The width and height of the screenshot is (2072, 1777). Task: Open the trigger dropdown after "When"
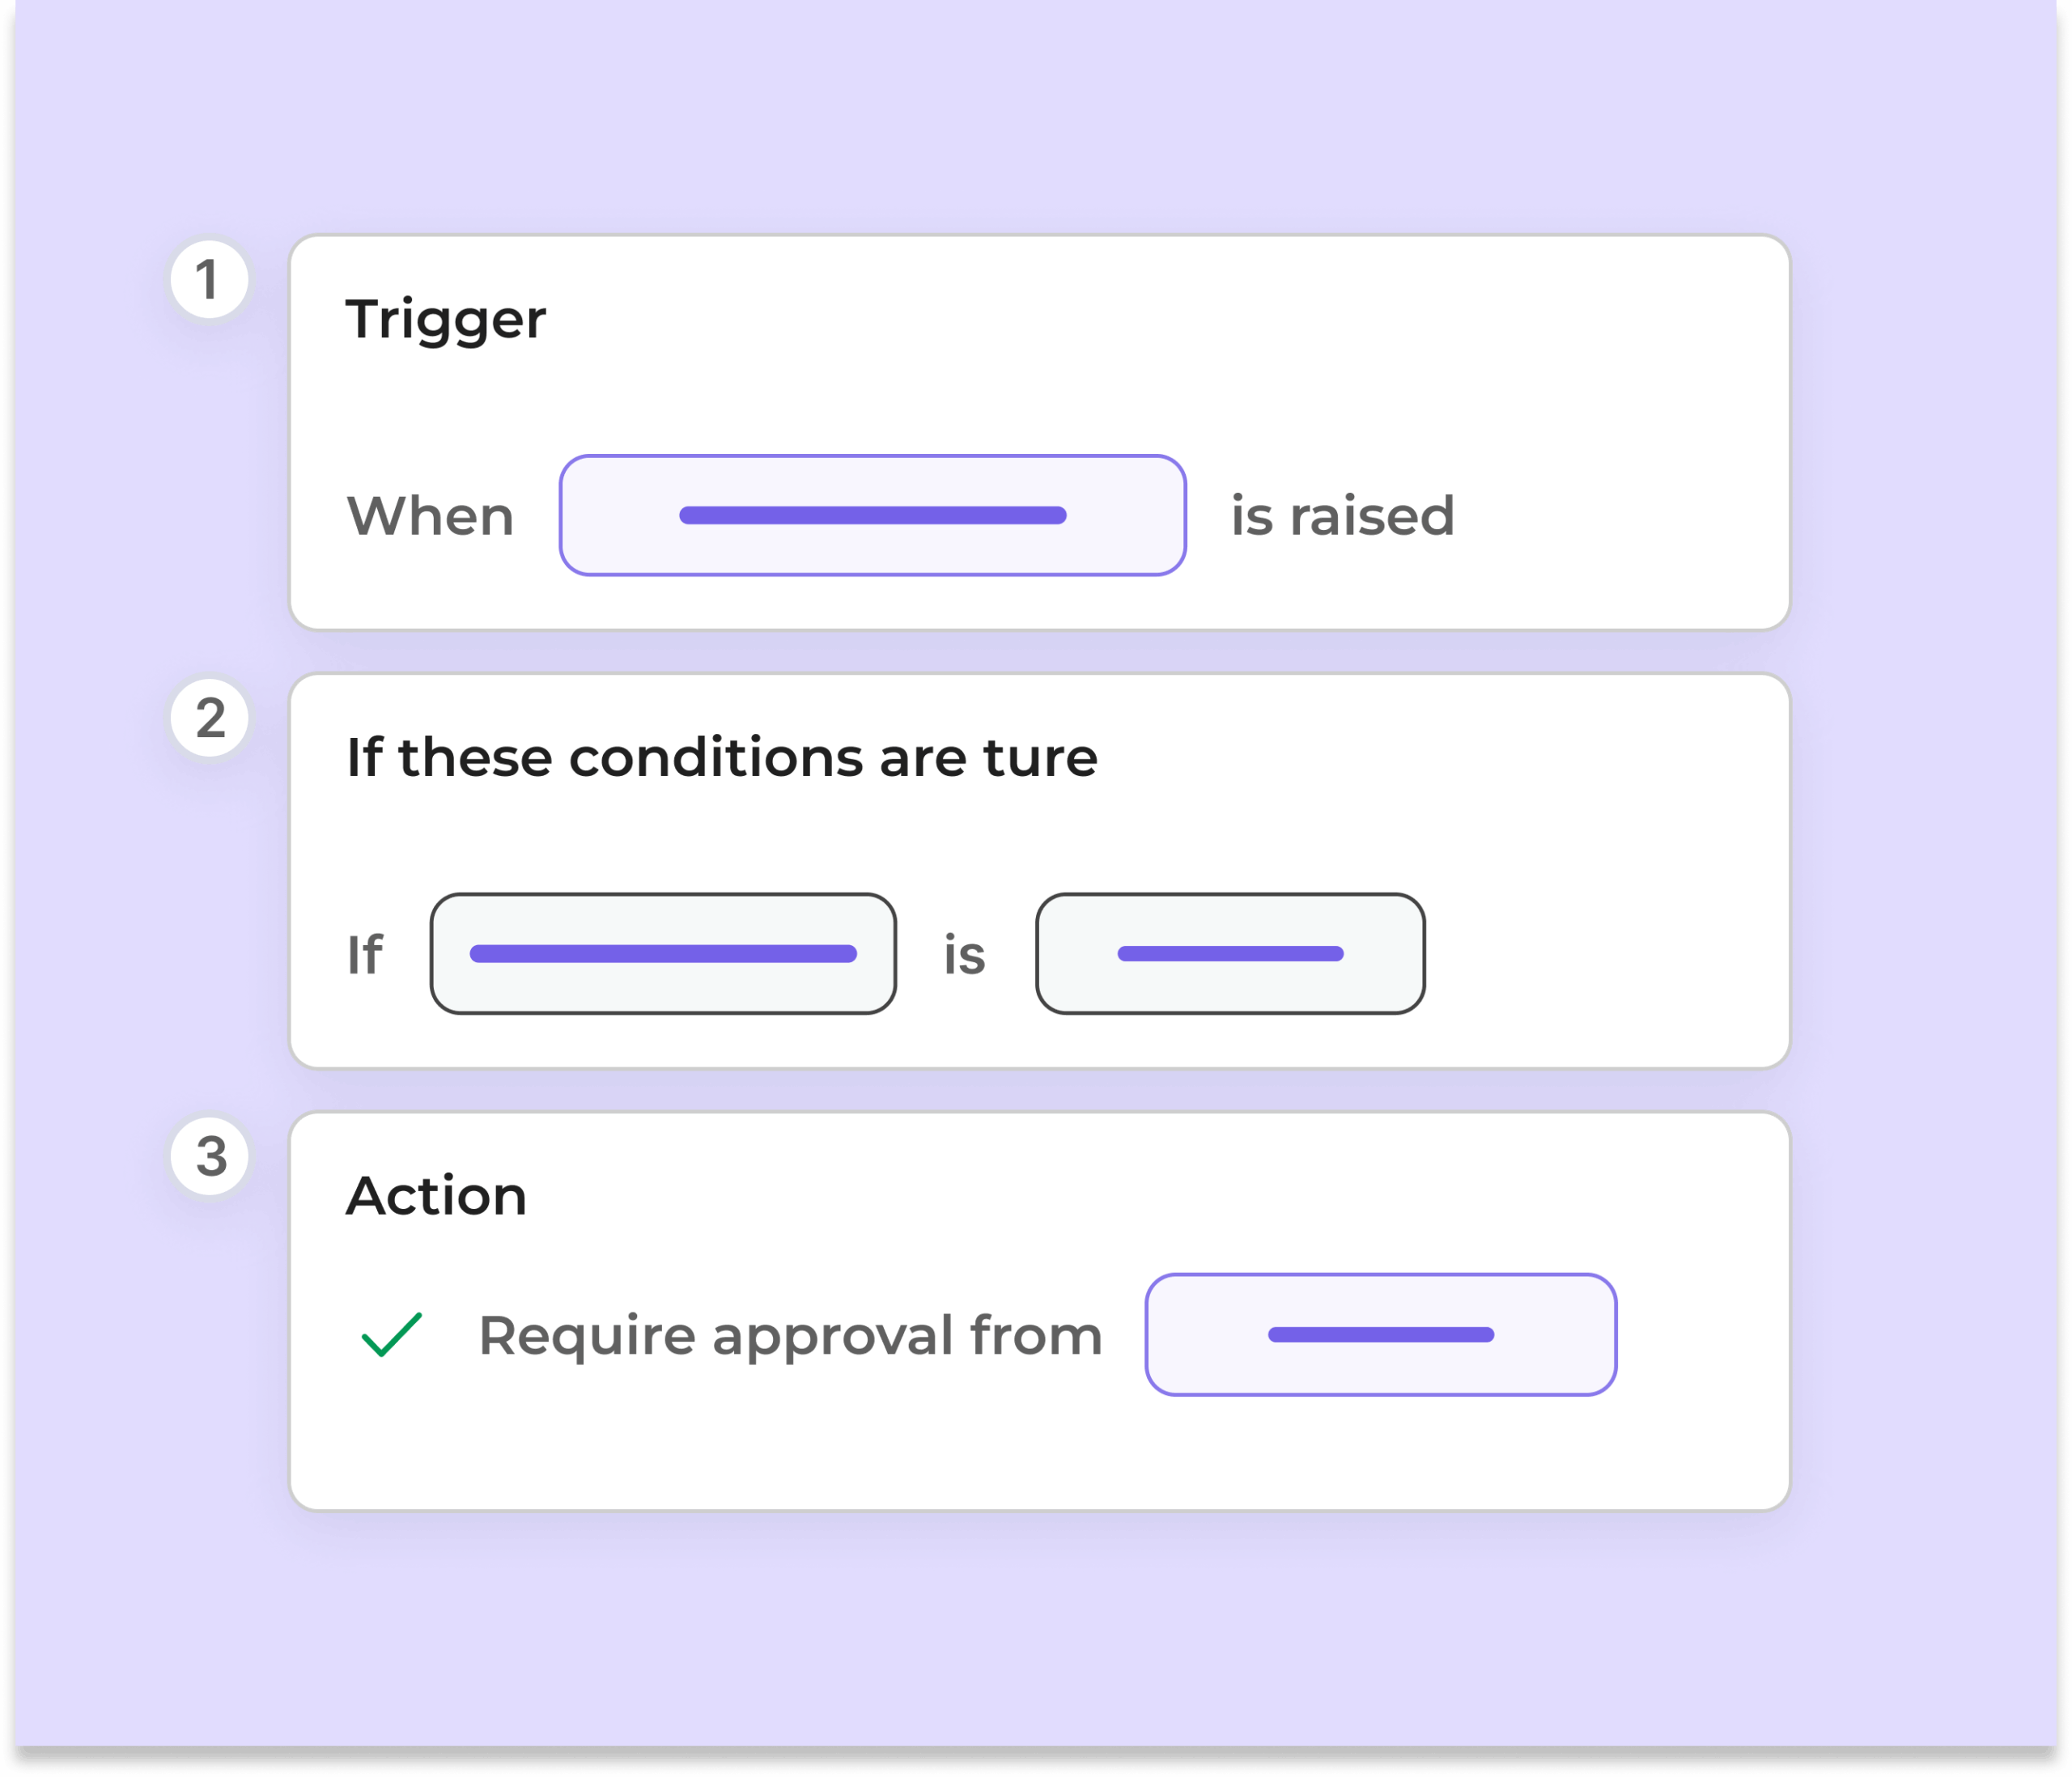click(872, 515)
